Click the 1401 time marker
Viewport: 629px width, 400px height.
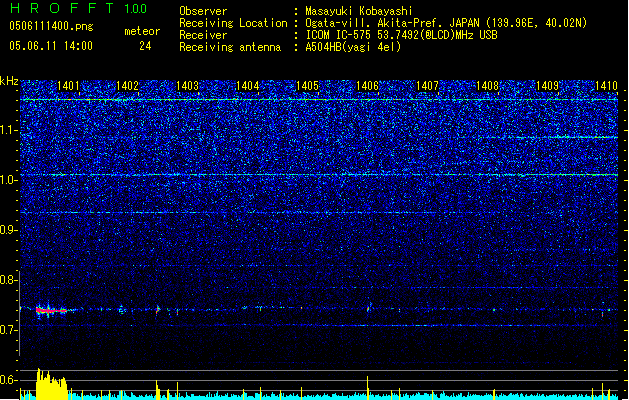68,86
